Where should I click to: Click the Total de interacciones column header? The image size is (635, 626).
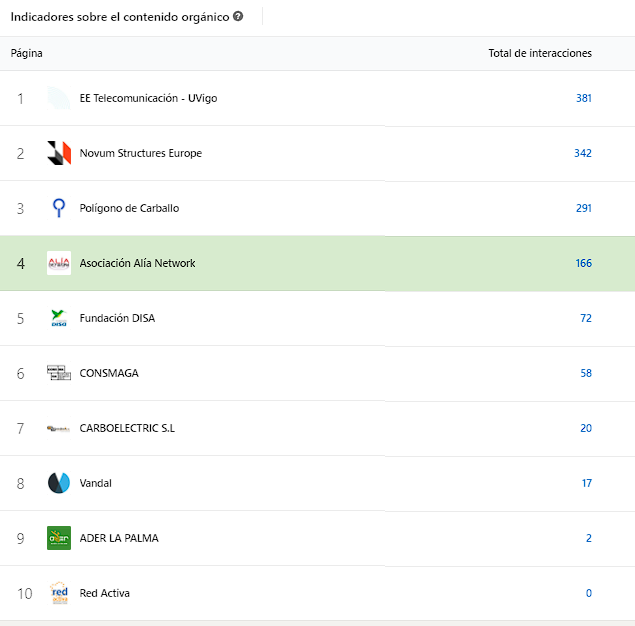pos(540,53)
